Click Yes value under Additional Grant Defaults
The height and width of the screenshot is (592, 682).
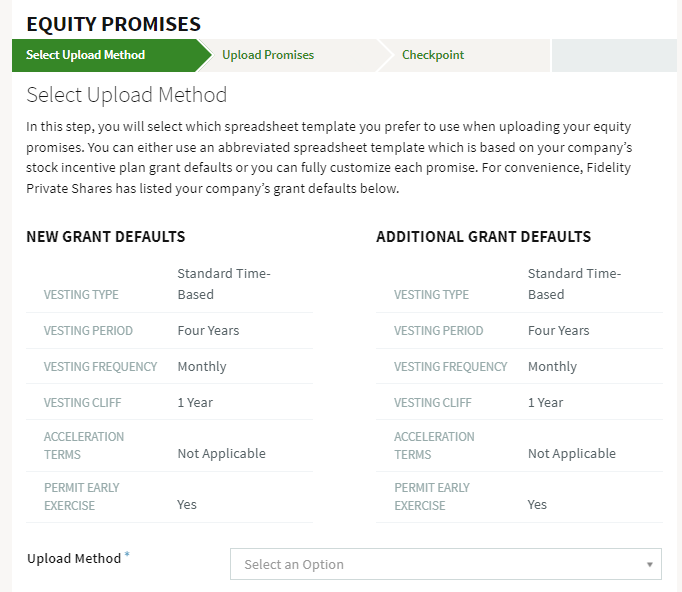[x=537, y=505]
